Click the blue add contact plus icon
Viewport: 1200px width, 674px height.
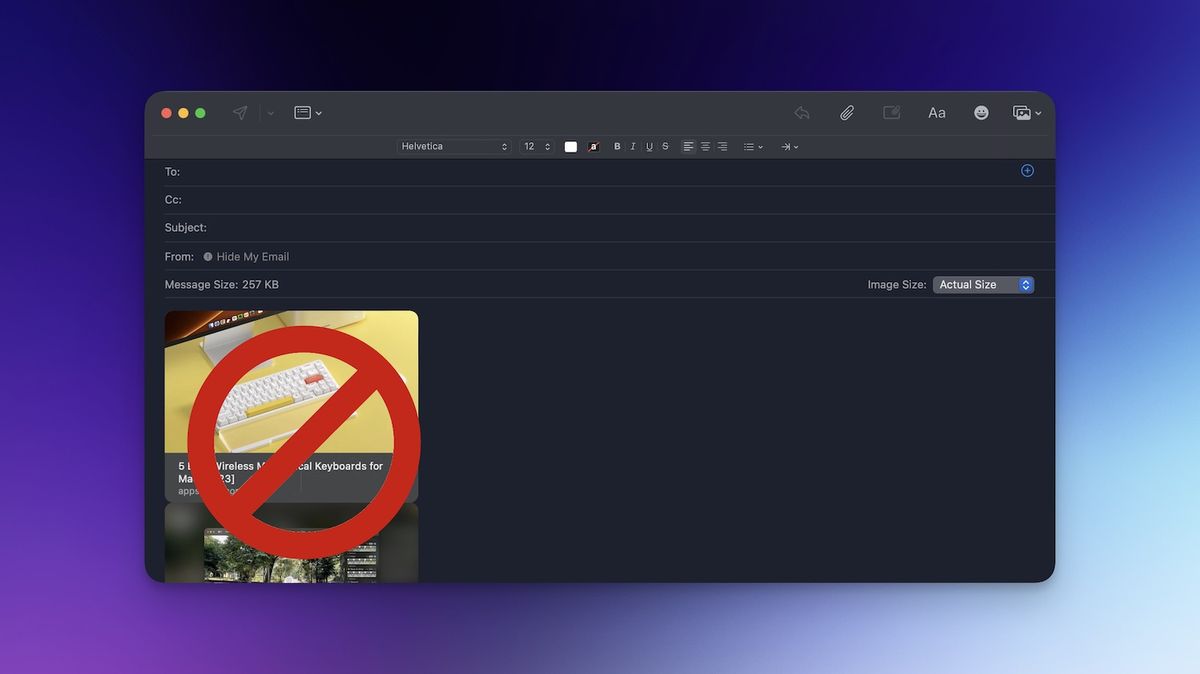[1027, 171]
